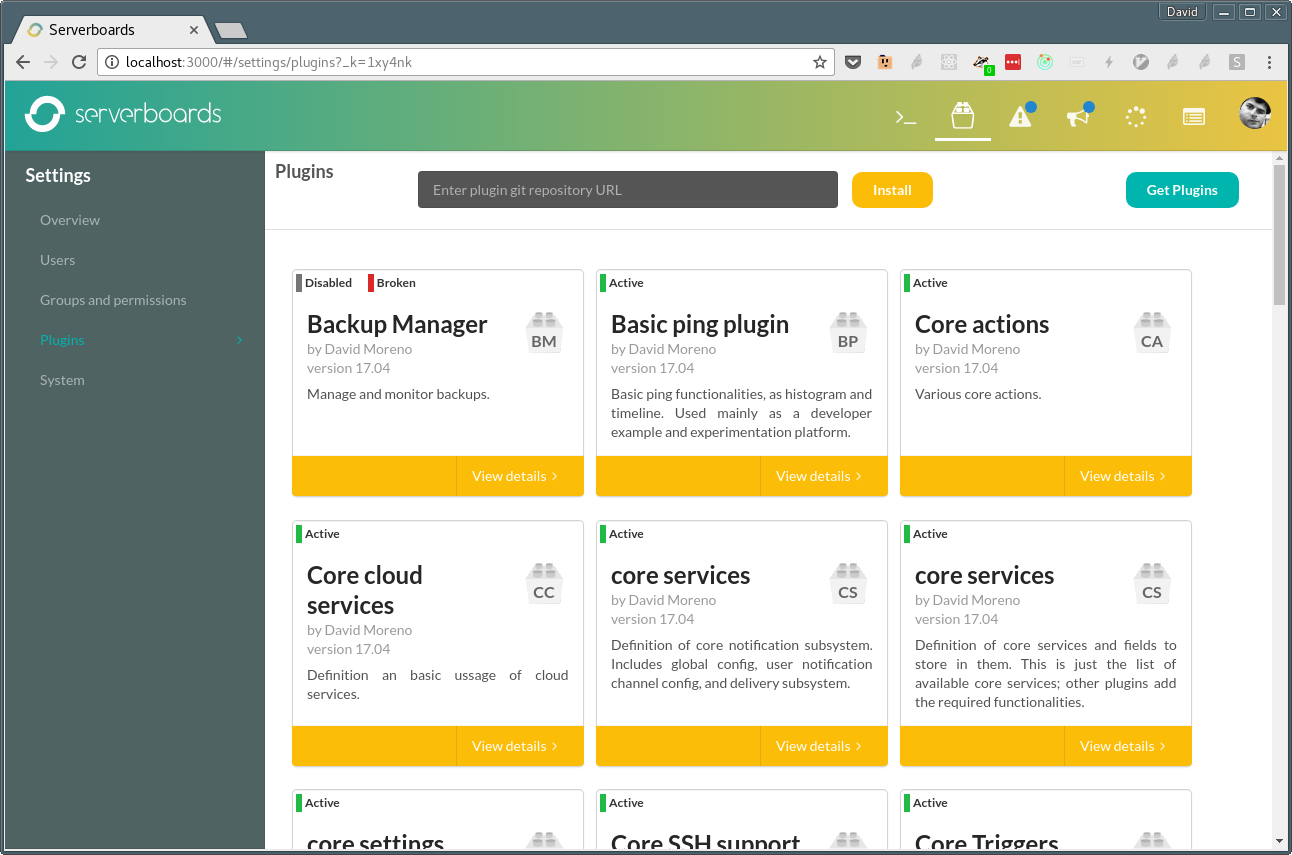
Task: Click the Basic ping plugin title
Action: [700, 324]
